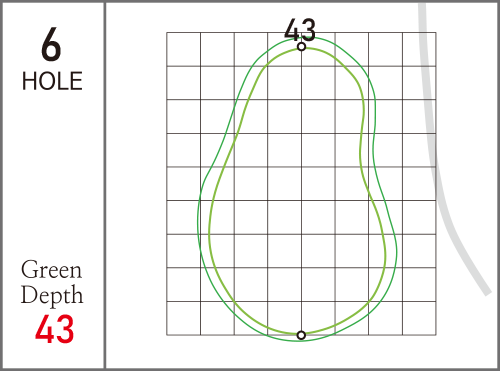
Task: Click the outer dark green outline at bottom
Action: [301, 341]
